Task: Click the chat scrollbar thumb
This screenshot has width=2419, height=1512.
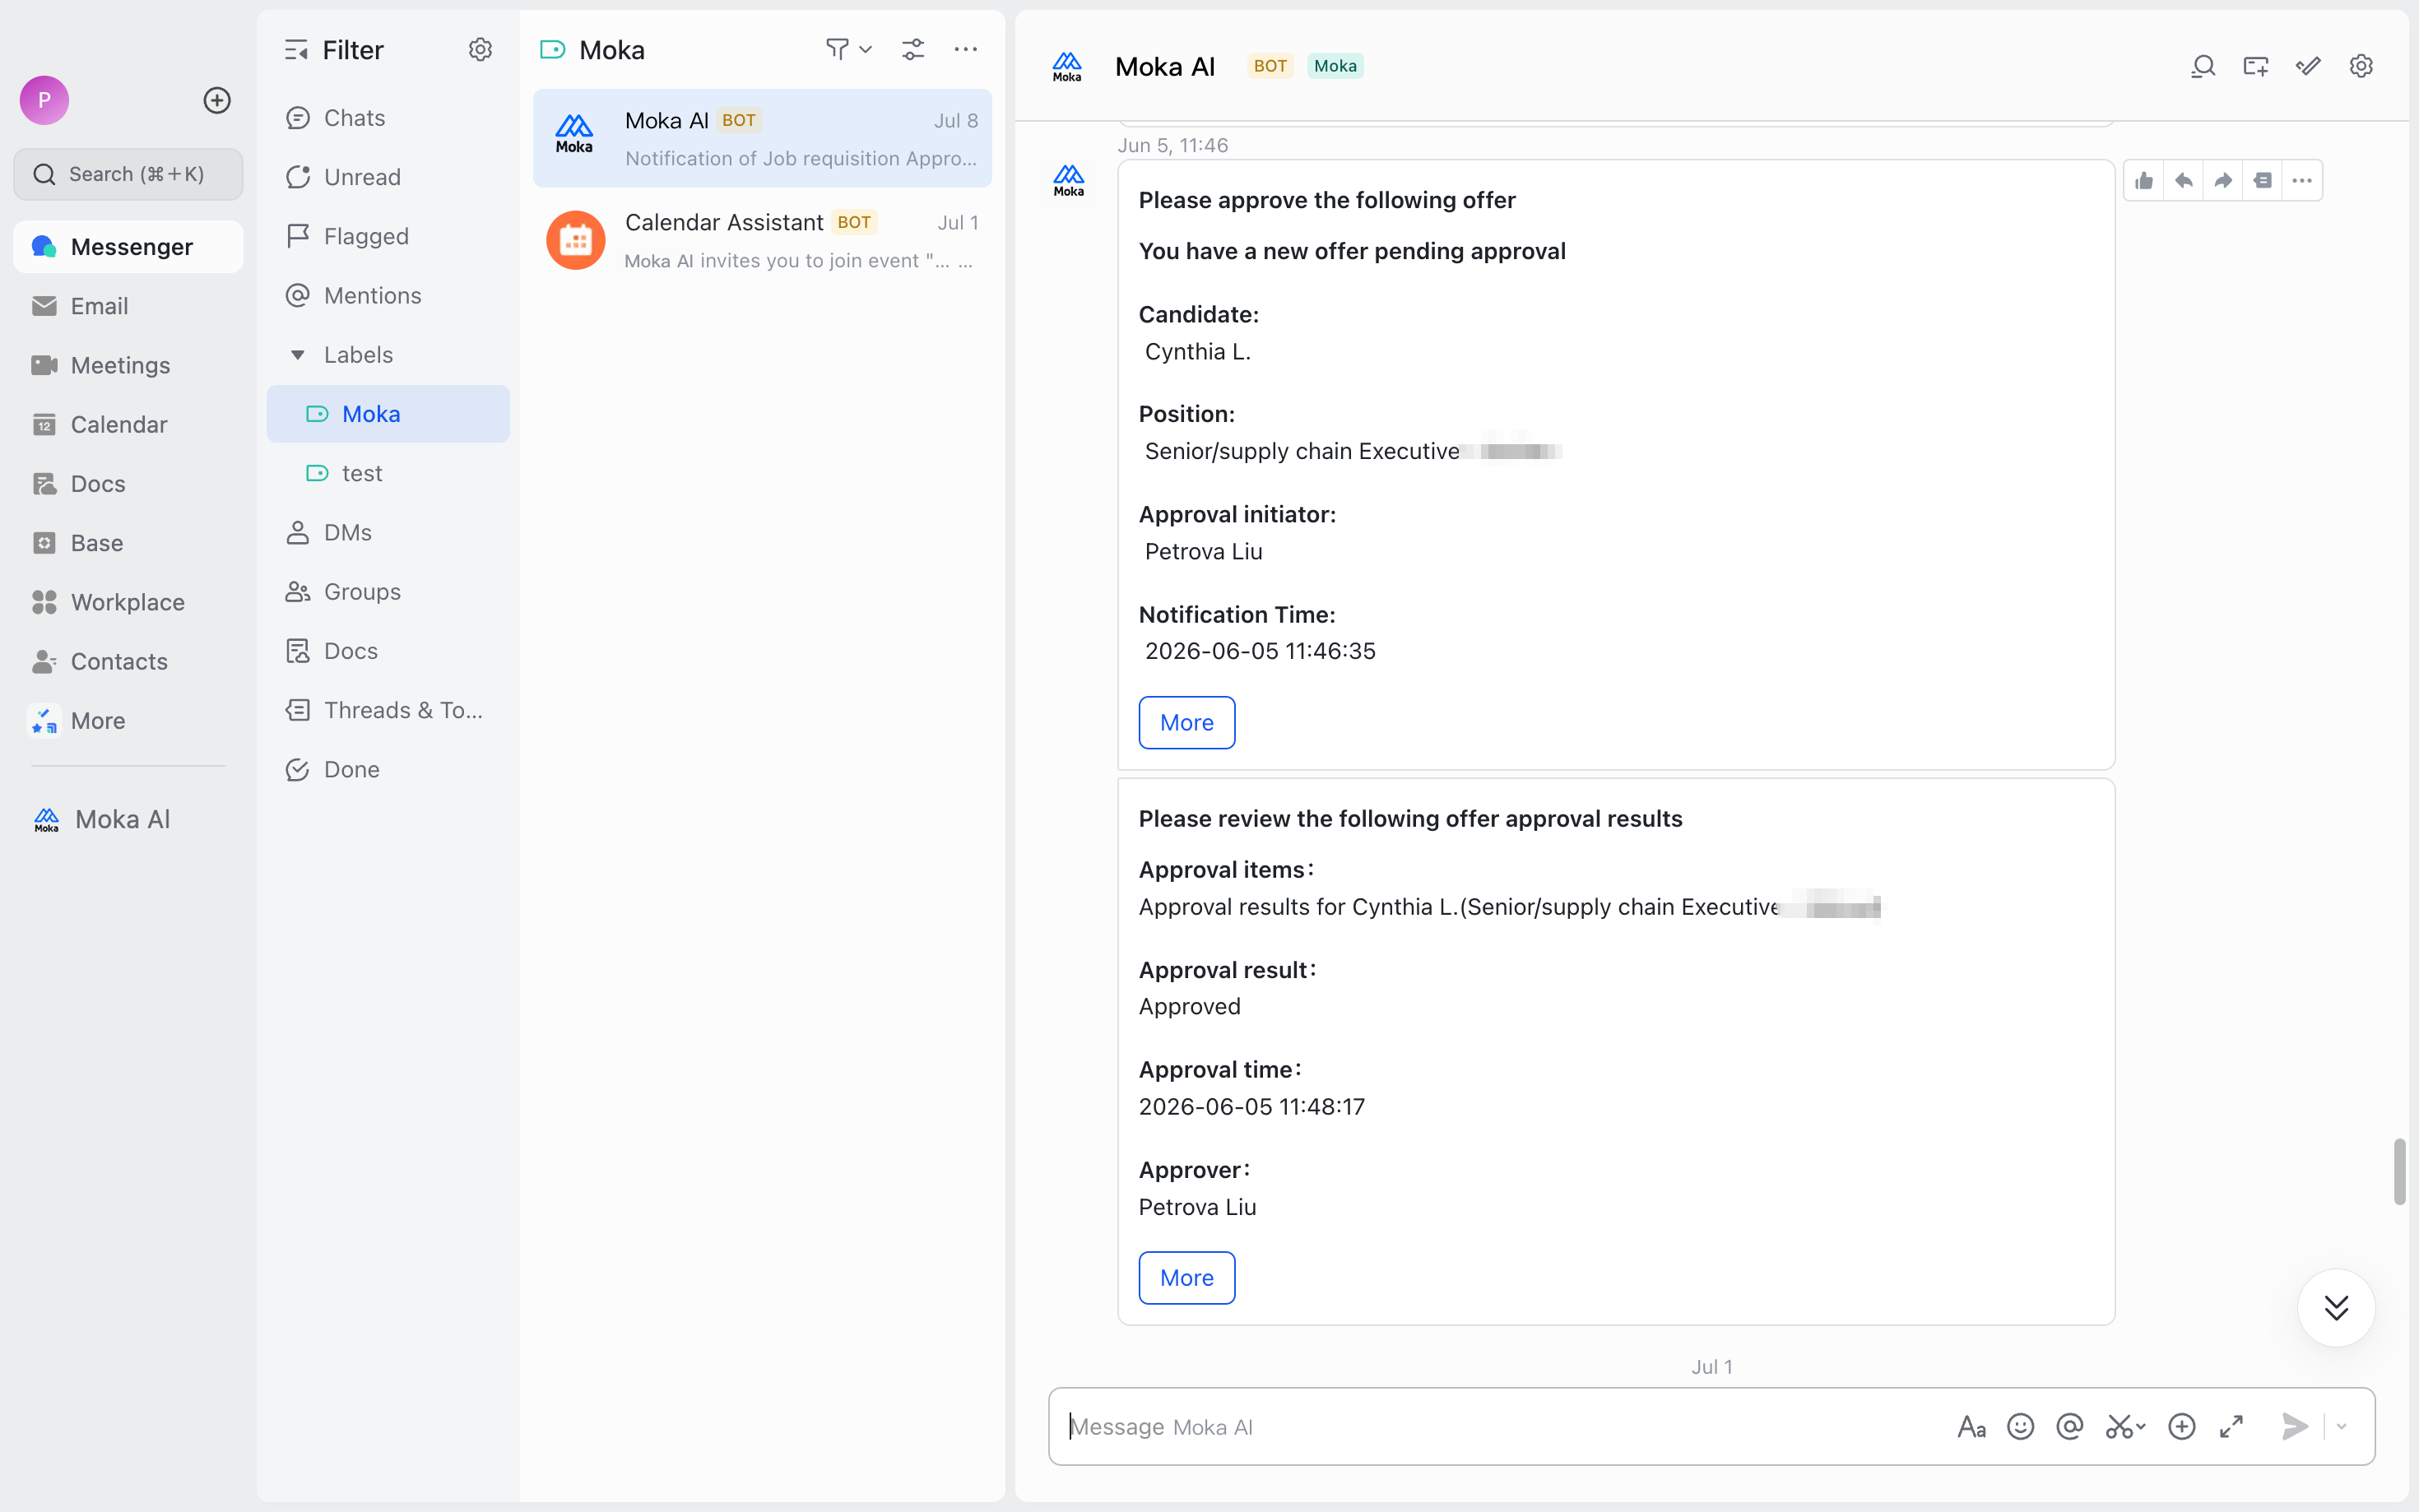Action: (2399, 1172)
